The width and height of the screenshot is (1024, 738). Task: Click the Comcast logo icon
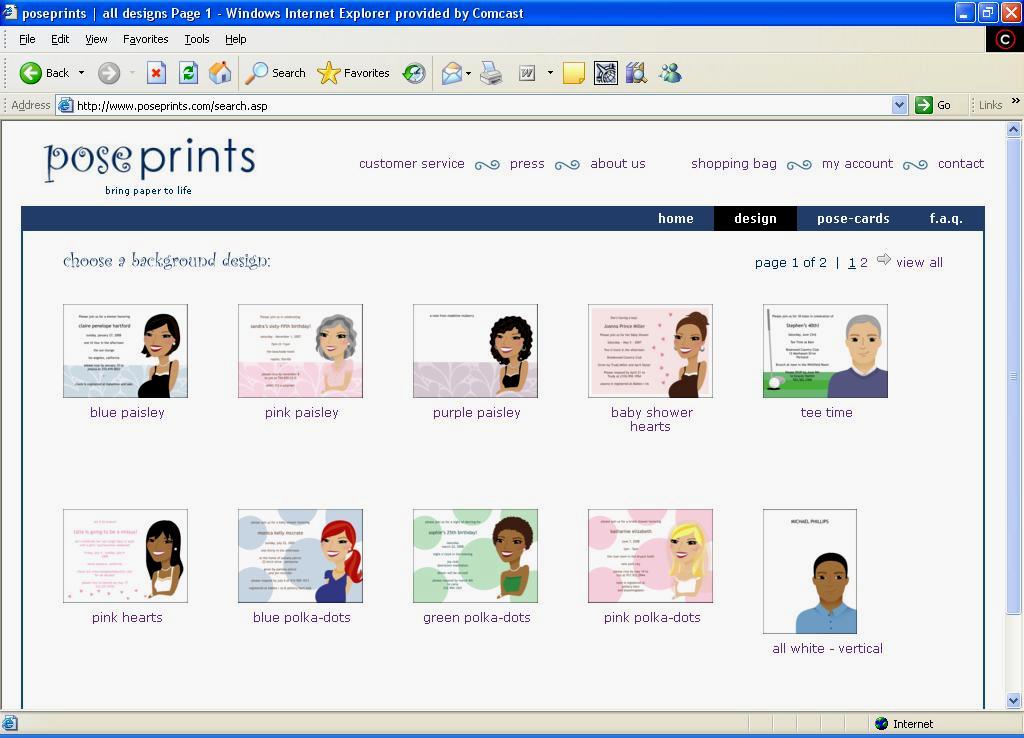click(x=1004, y=40)
